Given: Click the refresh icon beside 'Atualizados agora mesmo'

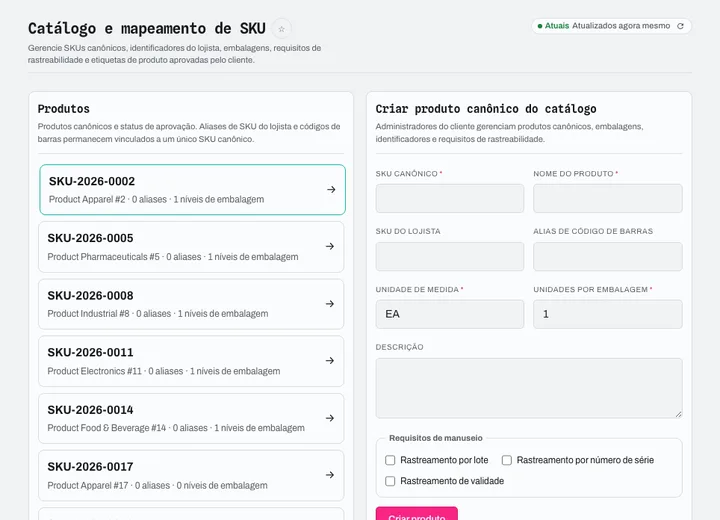Looking at the screenshot, I should pyautogui.click(x=680, y=26).
